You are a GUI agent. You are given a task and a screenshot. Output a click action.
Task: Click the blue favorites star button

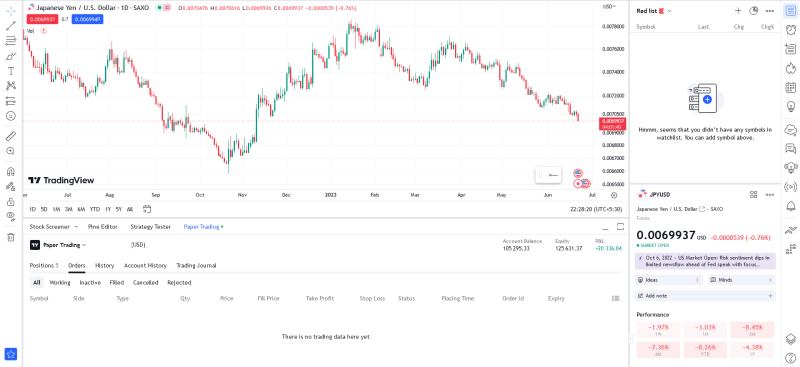point(11,354)
